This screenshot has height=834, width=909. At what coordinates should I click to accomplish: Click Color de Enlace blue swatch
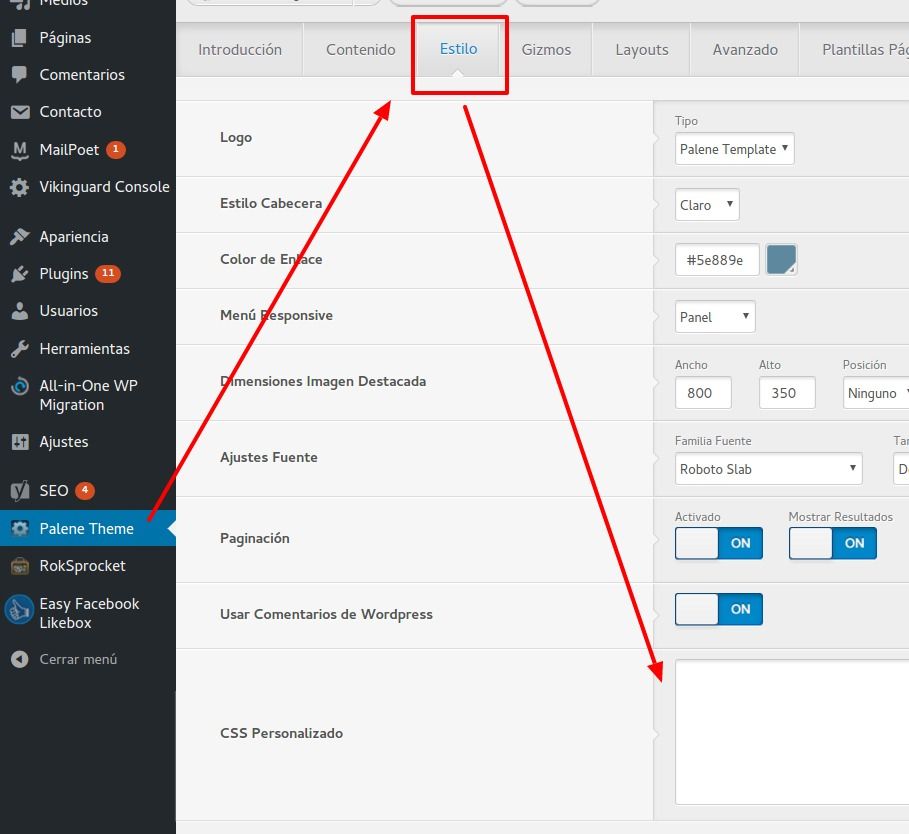(781, 259)
